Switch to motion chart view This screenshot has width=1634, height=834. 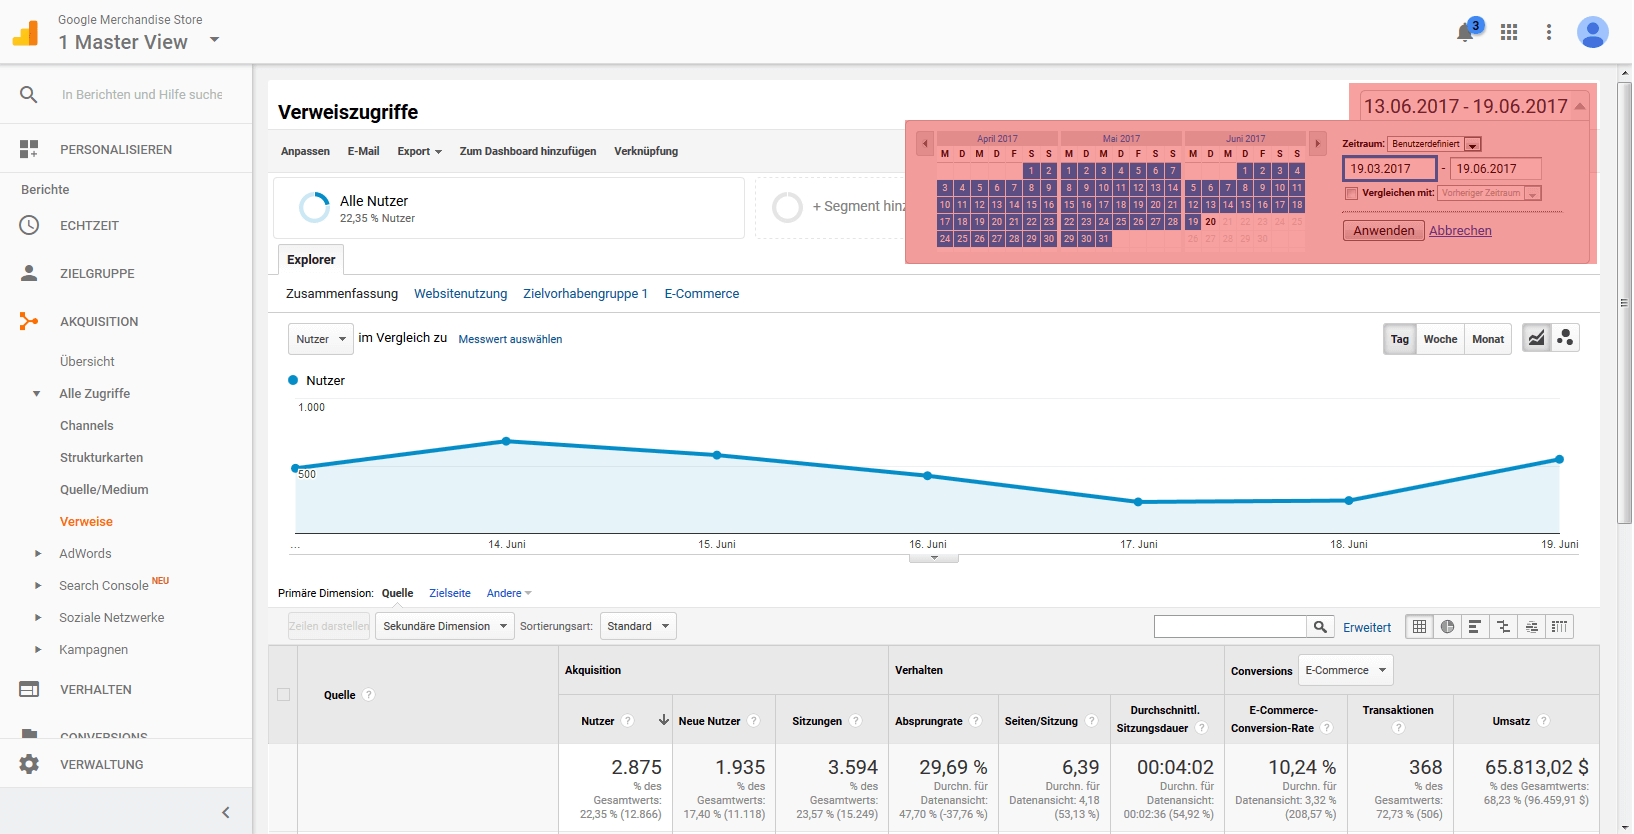[1565, 338]
